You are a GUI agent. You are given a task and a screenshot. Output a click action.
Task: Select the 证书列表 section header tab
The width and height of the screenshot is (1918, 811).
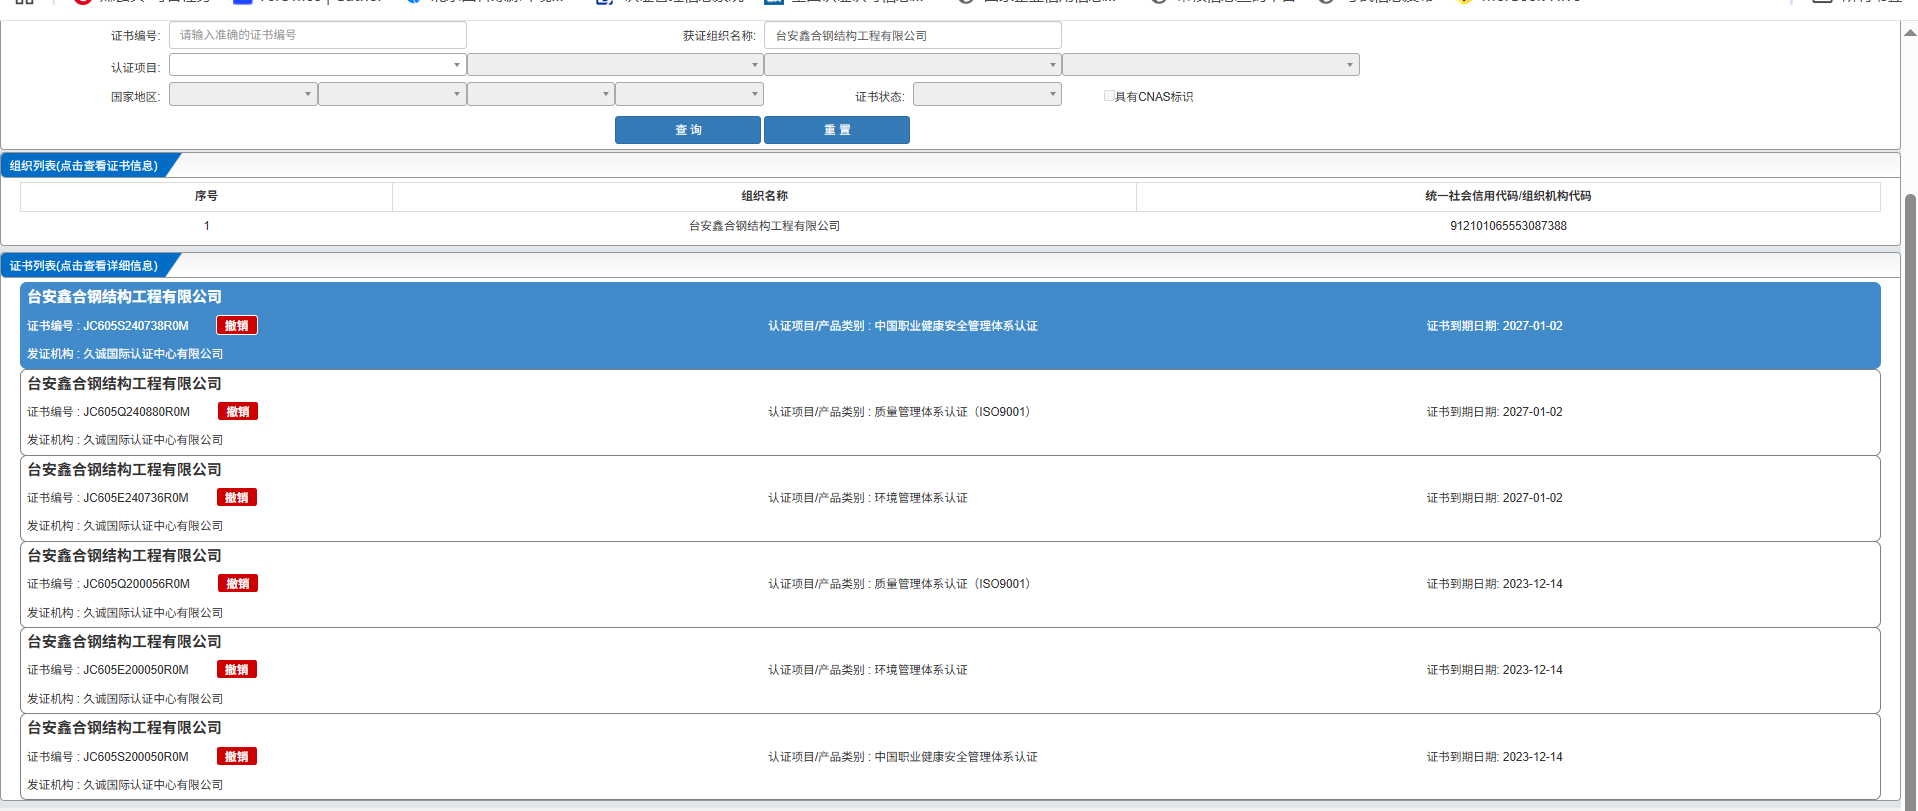point(84,266)
